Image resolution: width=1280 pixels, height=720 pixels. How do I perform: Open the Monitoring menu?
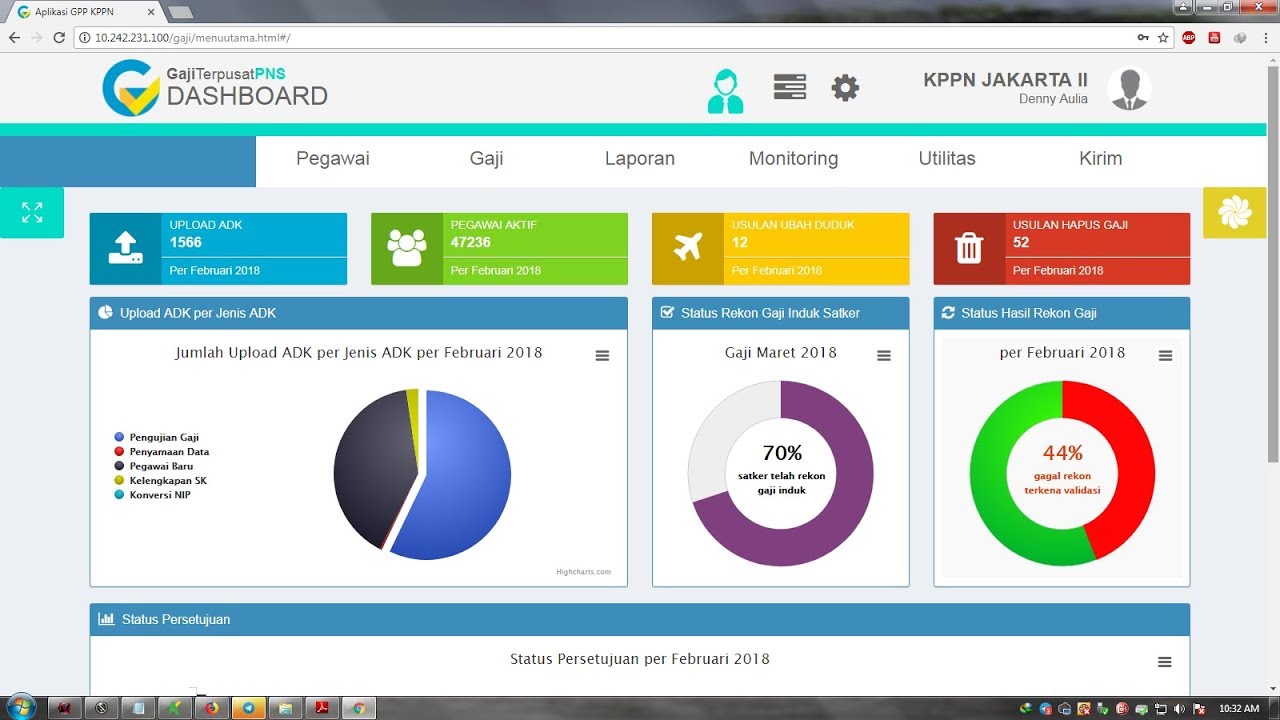794,159
